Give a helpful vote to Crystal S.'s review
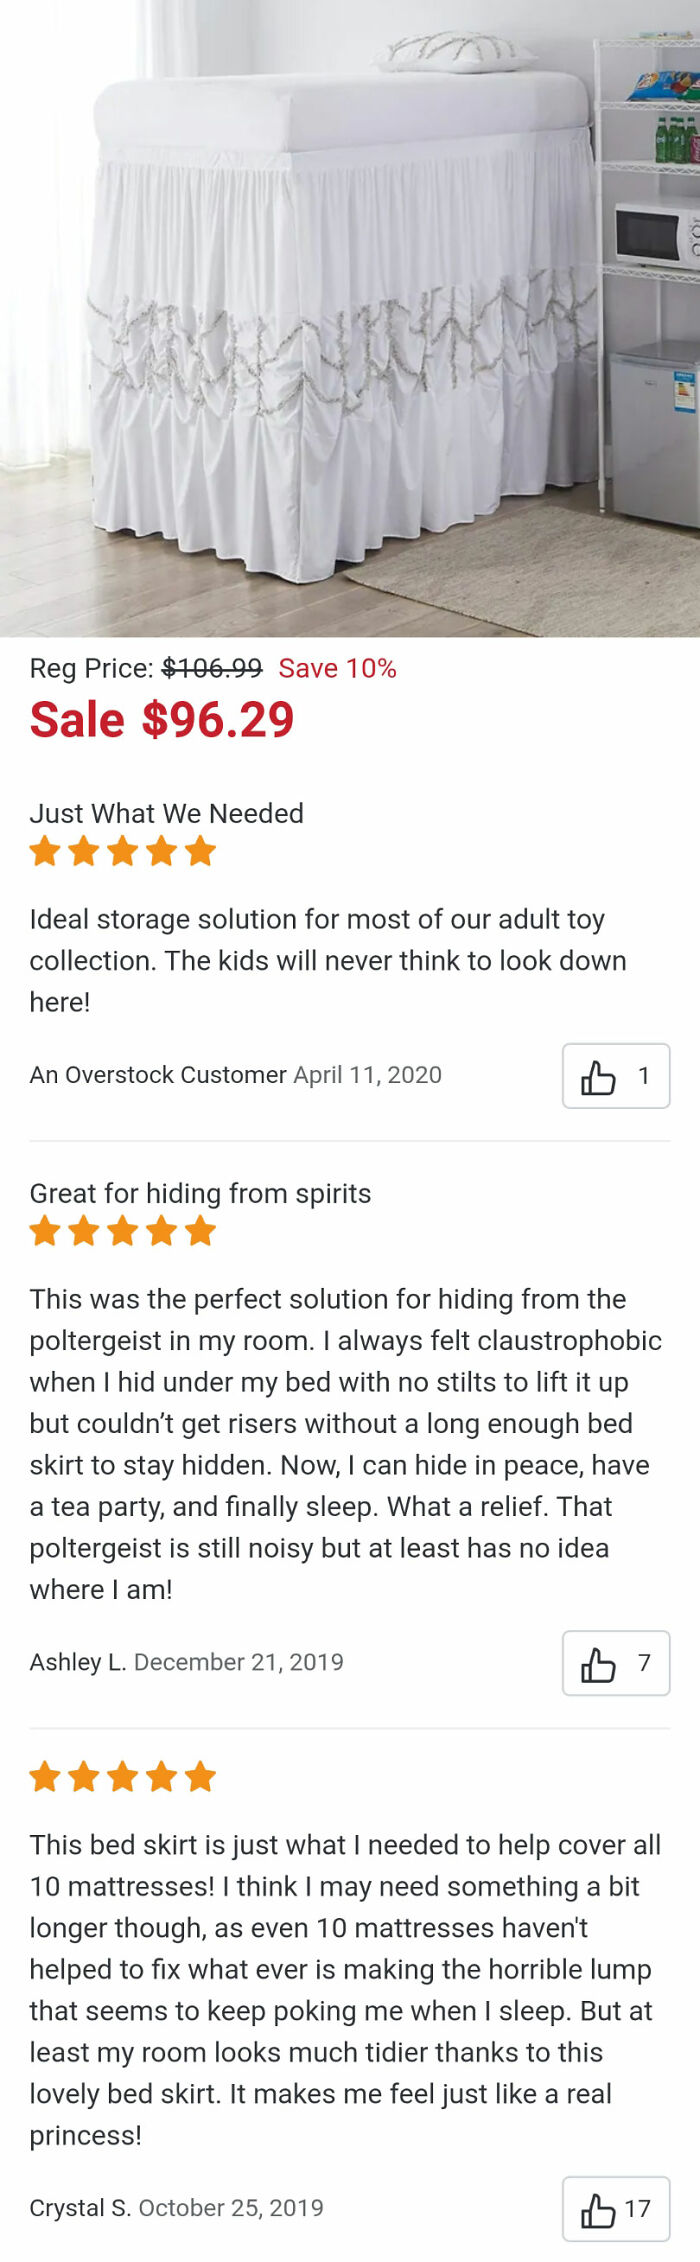This screenshot has width=700, height=2262. [x=617, y=2210]
